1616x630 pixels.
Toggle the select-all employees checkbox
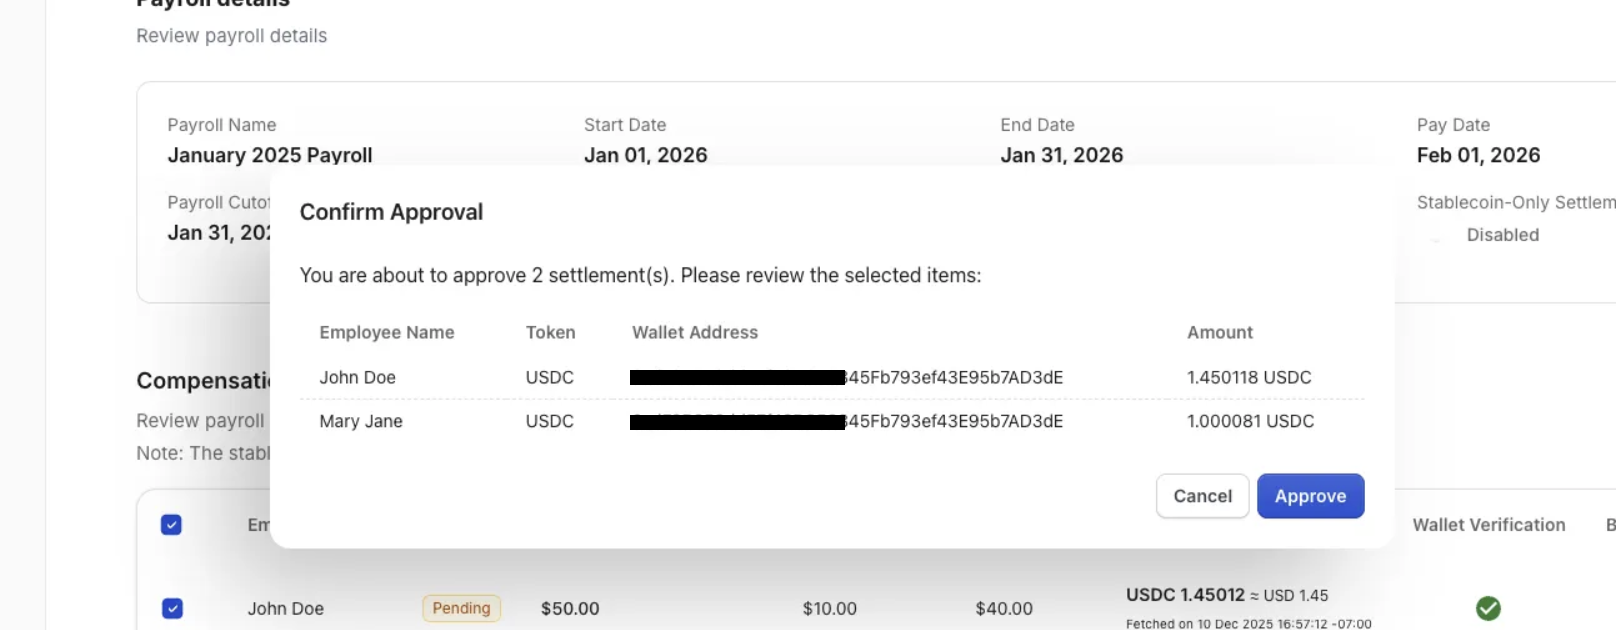(x=171, y=525)
